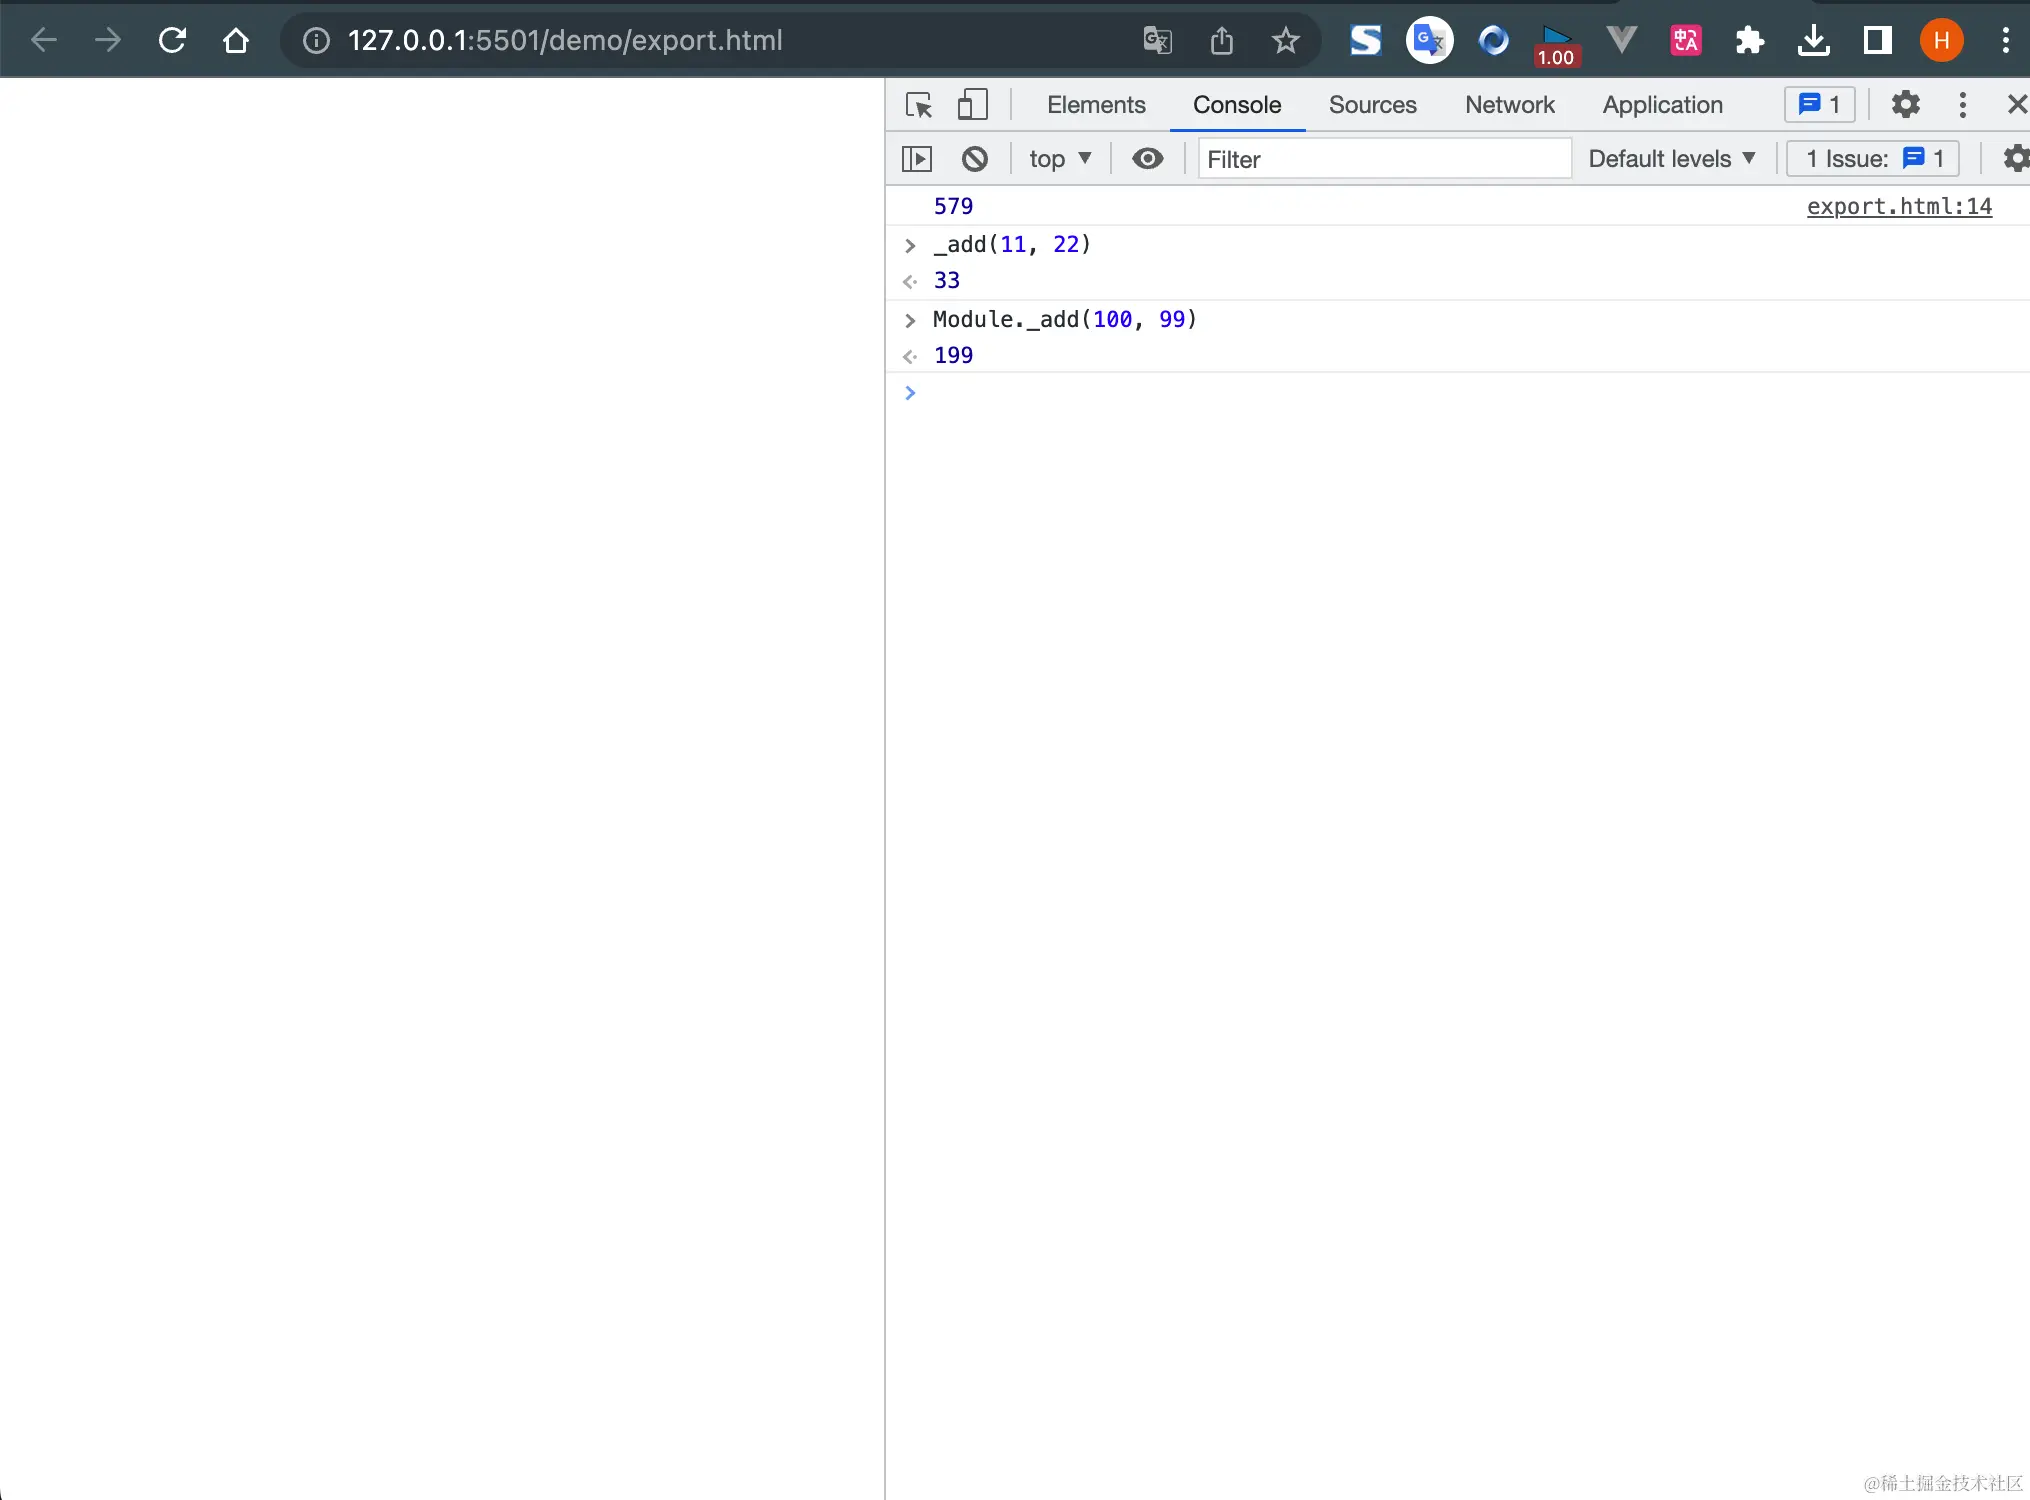2030x1500 pixels.
Task: Select the inspect element tool
Action: click(918, 104)
